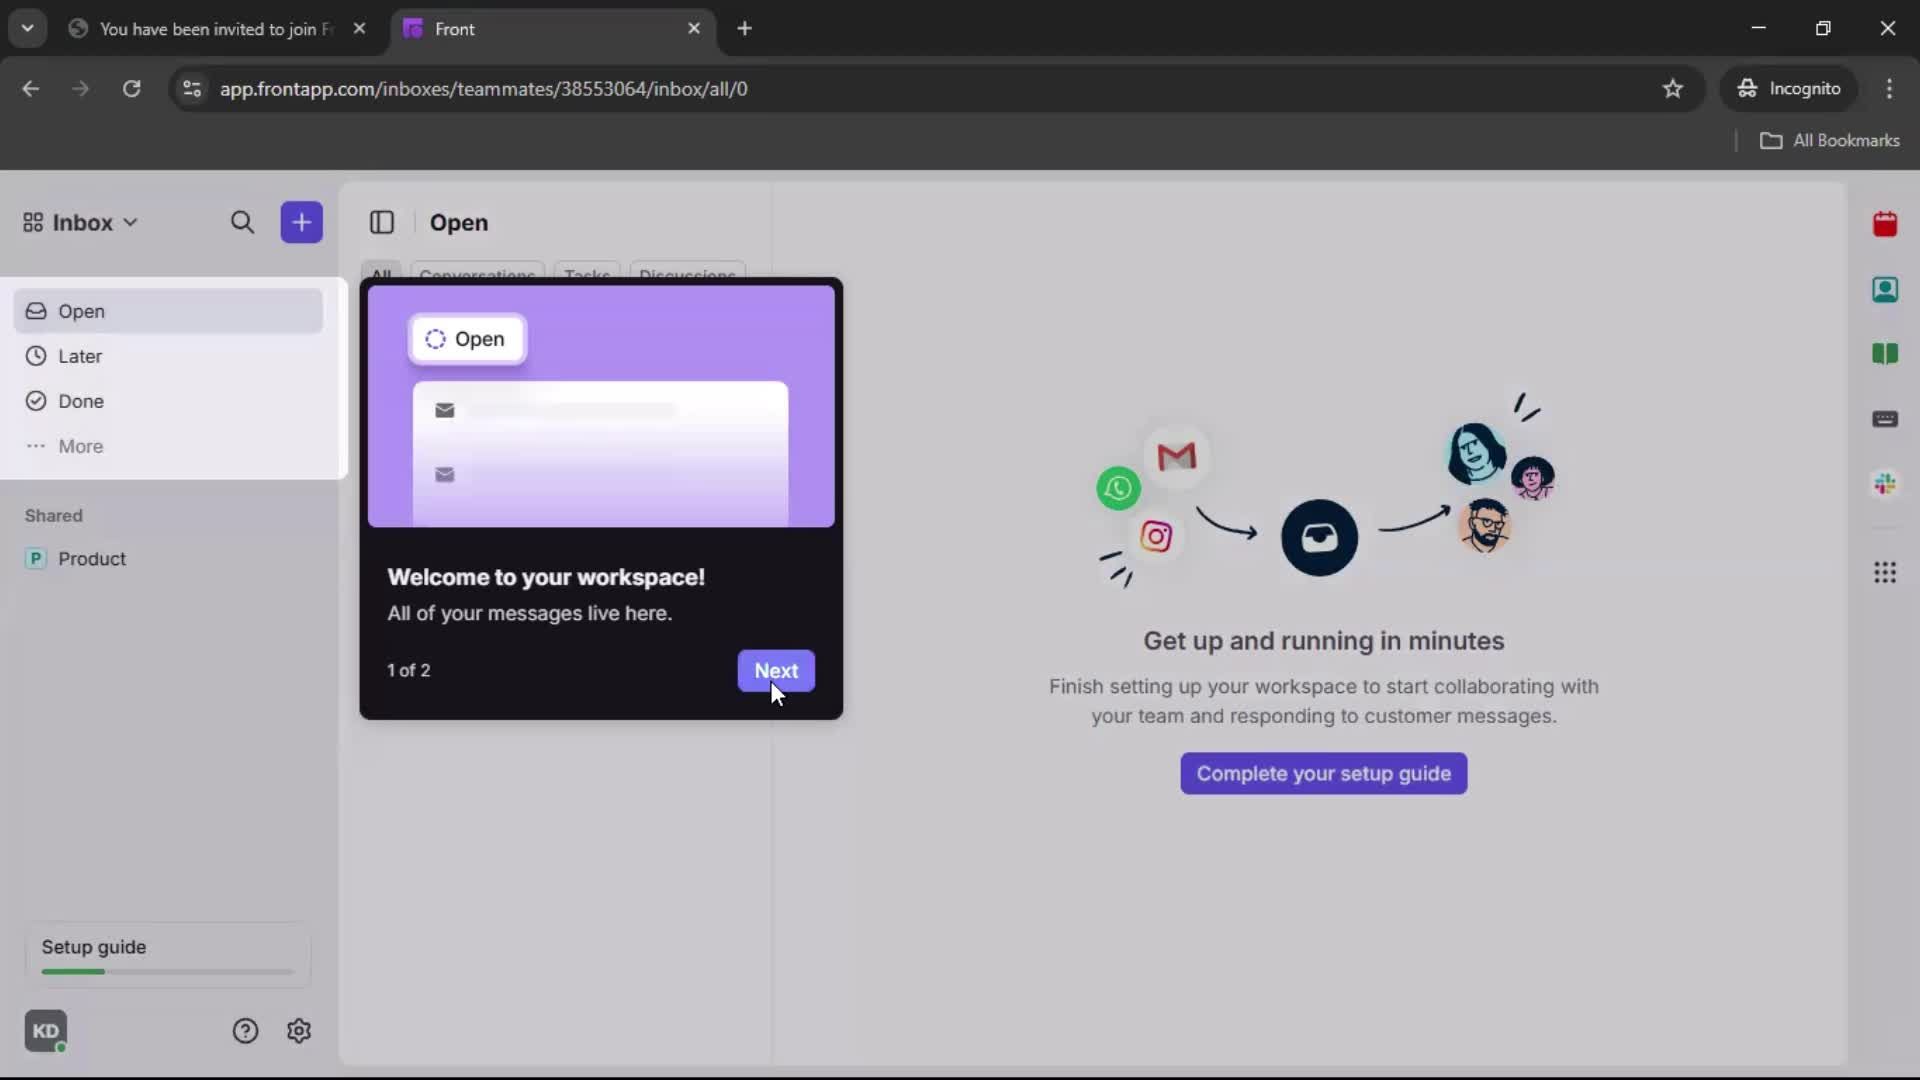Click Next in the welcome popup

[777, 671]
